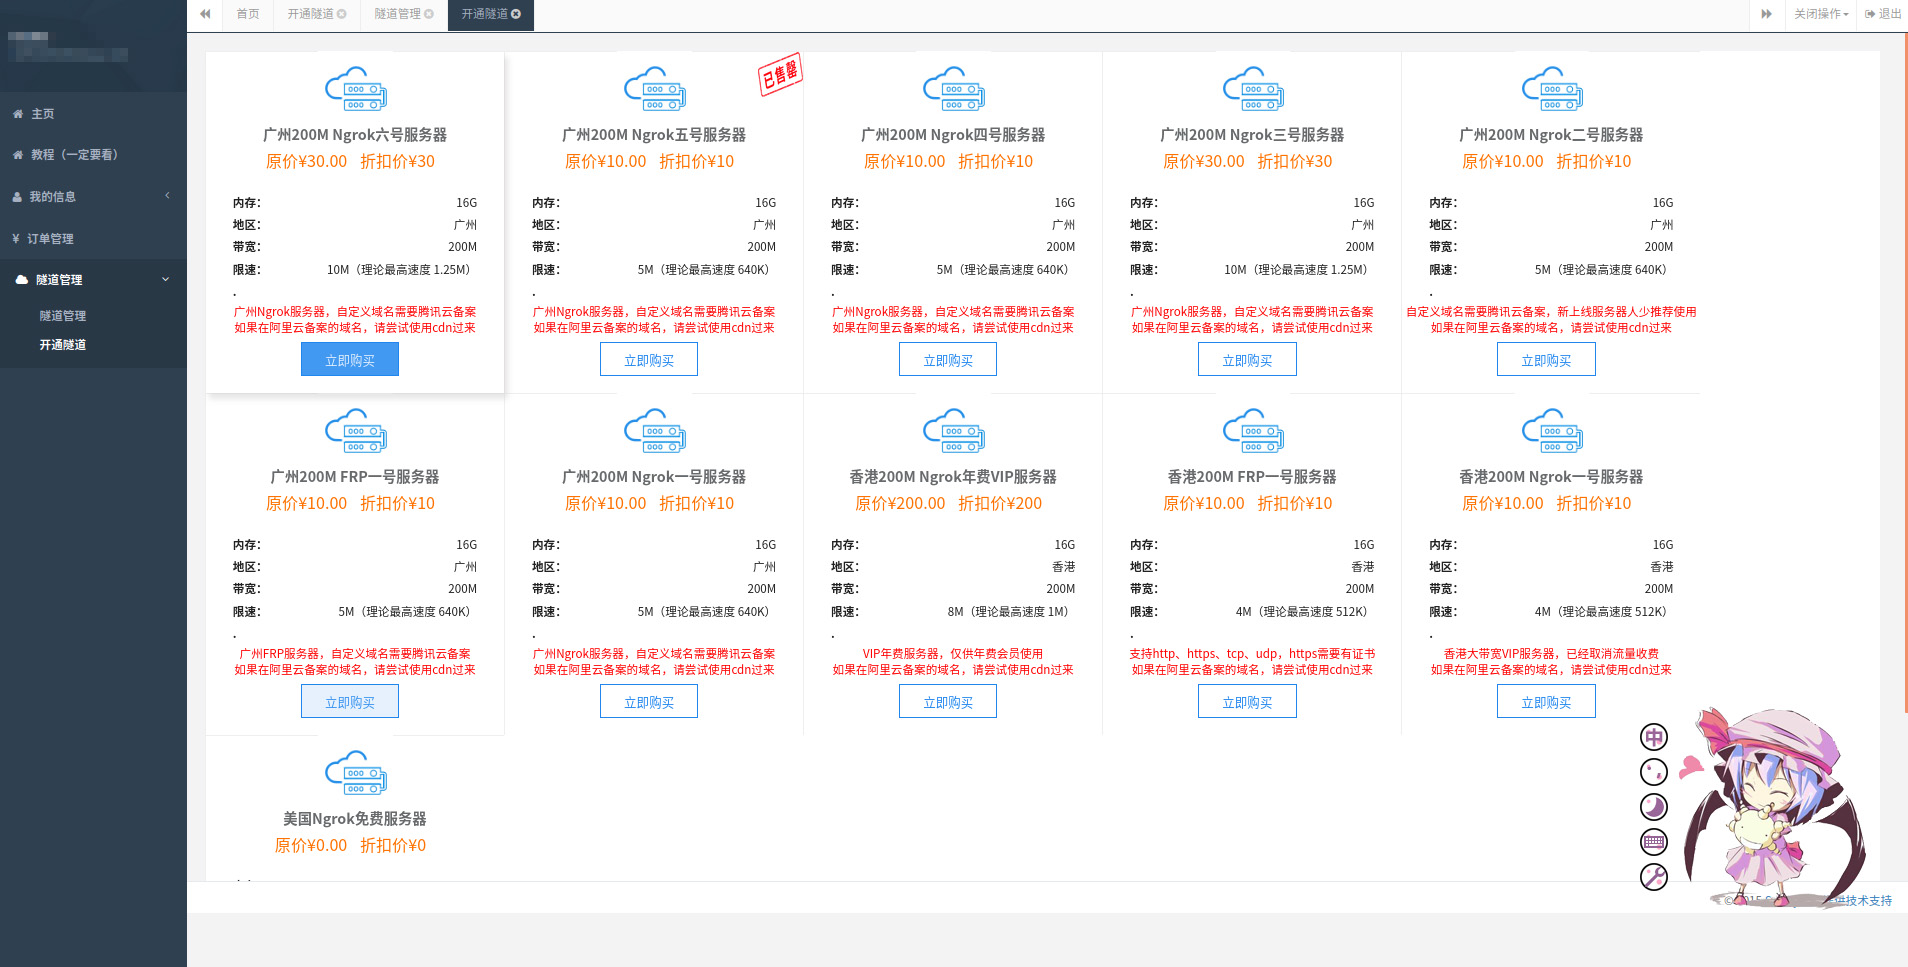Screen dimensions: 1908x967
Task: Click the cloud server icon of Ngrok六号服务器
Action: (x=356, y=89)
